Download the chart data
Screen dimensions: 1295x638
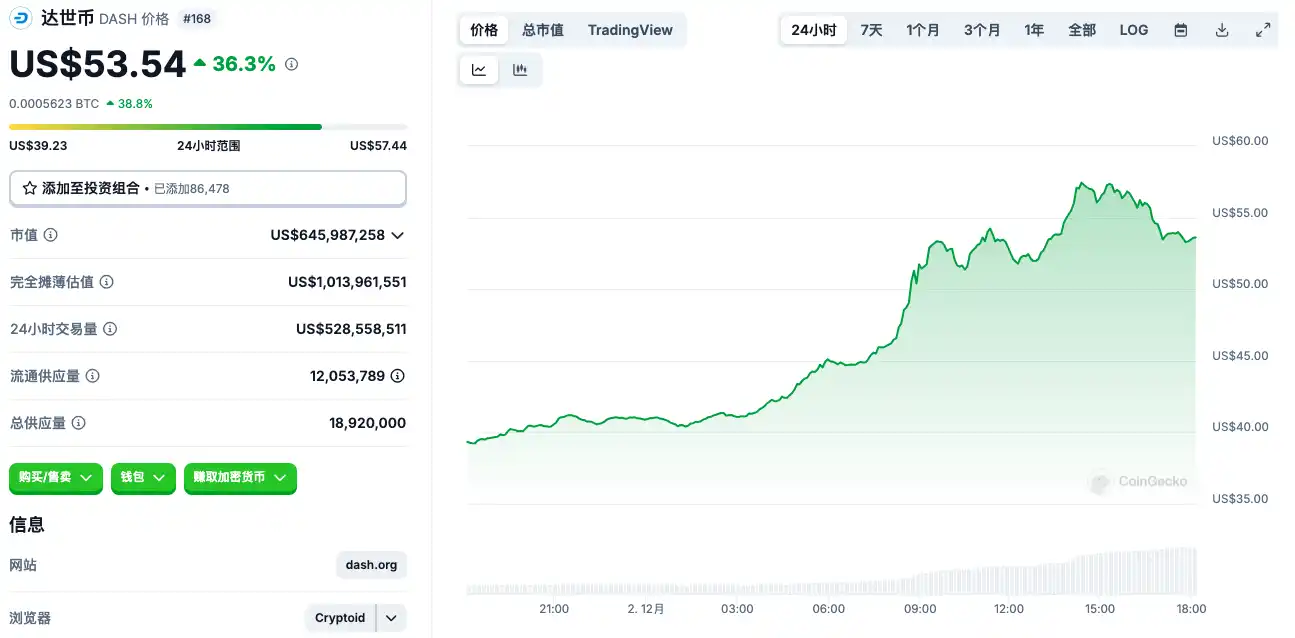pos(1222,30)
